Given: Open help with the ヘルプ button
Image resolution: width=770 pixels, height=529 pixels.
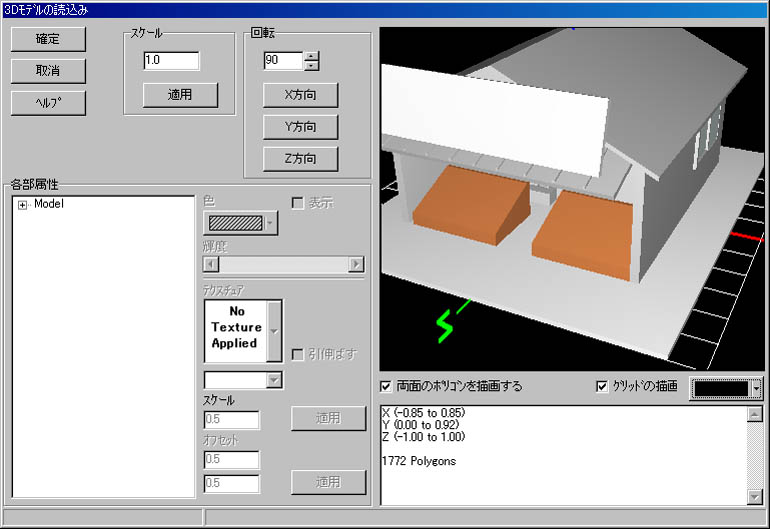Looking at the screenshot, I should click(48, 103).
